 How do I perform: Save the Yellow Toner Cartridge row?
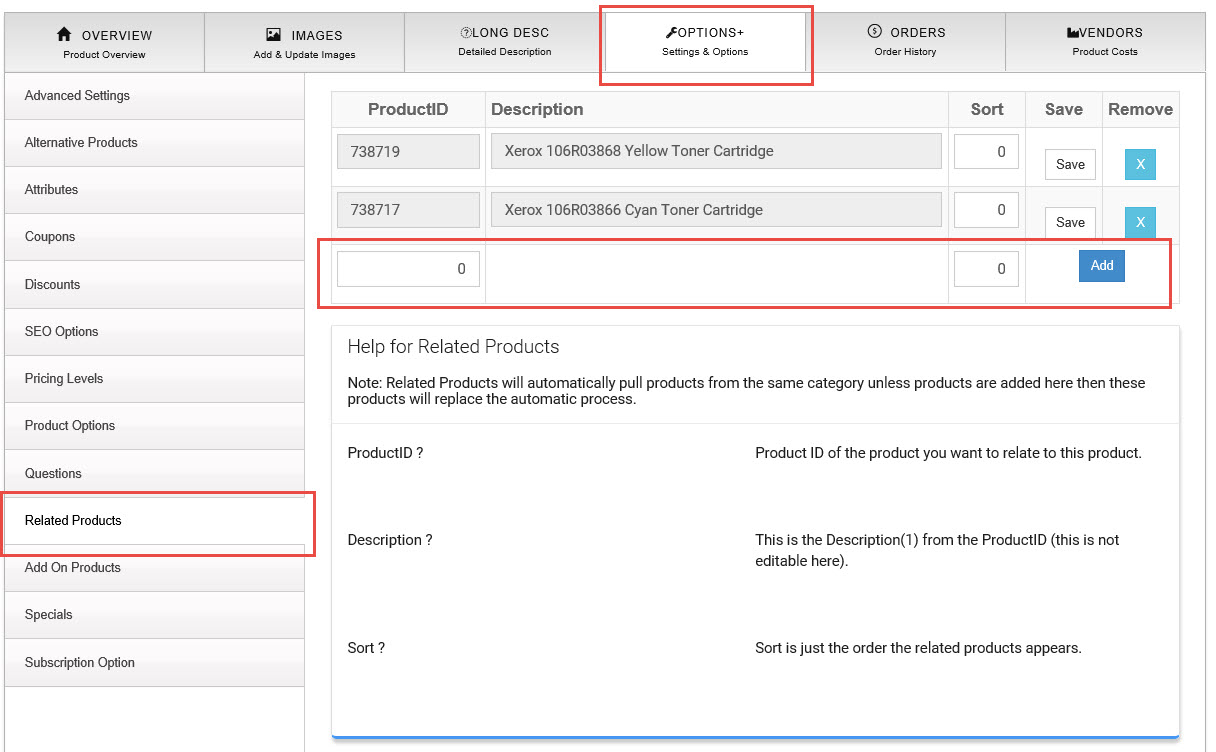tap(1070, 165)
